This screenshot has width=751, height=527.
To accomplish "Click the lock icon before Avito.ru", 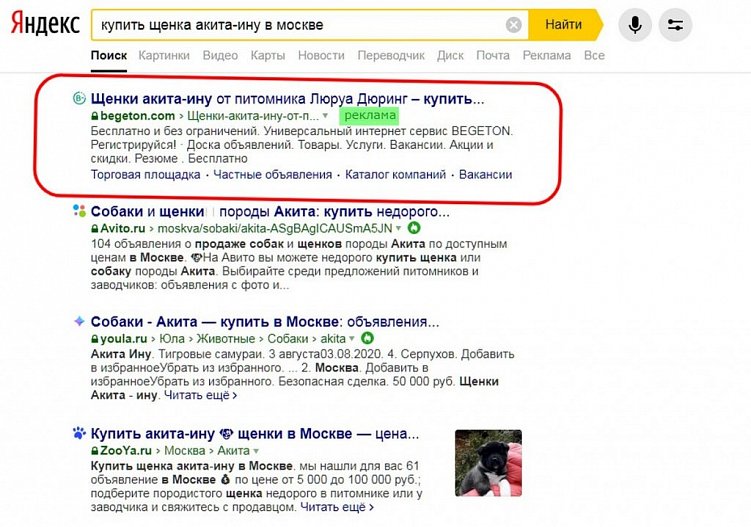I will [94, 229].
